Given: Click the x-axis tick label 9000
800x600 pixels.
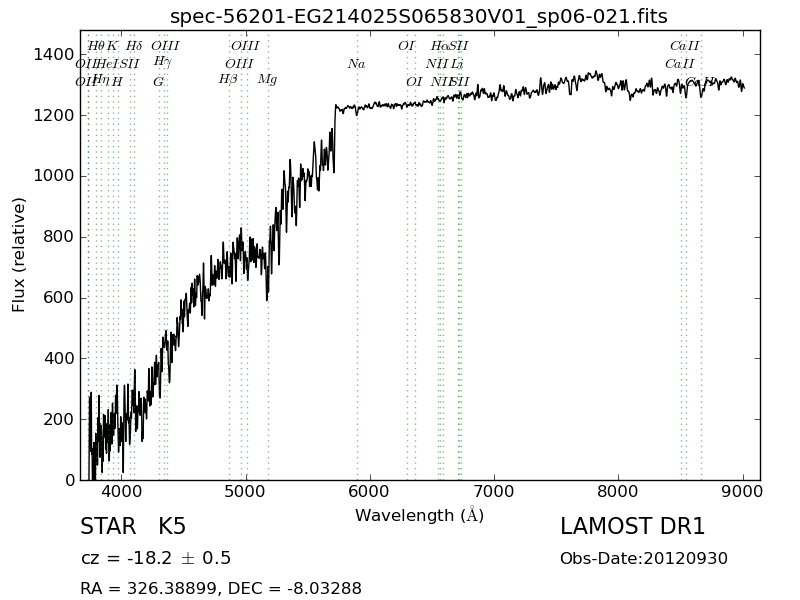Looking at the screenshot, I should 743,492.
